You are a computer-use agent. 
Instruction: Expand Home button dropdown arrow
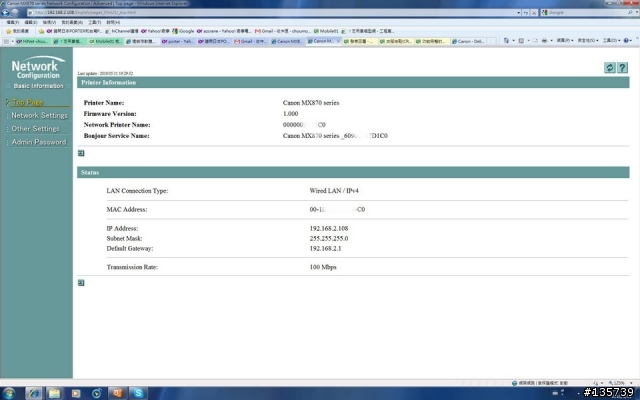click(513, 41)
